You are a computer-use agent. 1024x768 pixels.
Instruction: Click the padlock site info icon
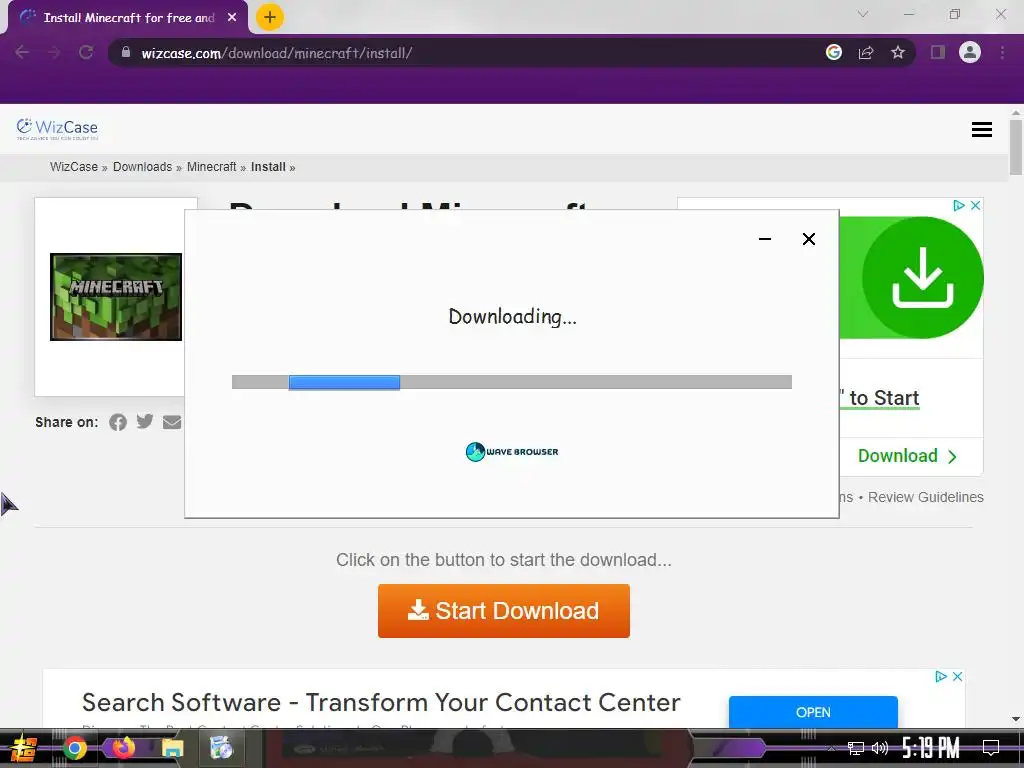click(x=126, y=52)
